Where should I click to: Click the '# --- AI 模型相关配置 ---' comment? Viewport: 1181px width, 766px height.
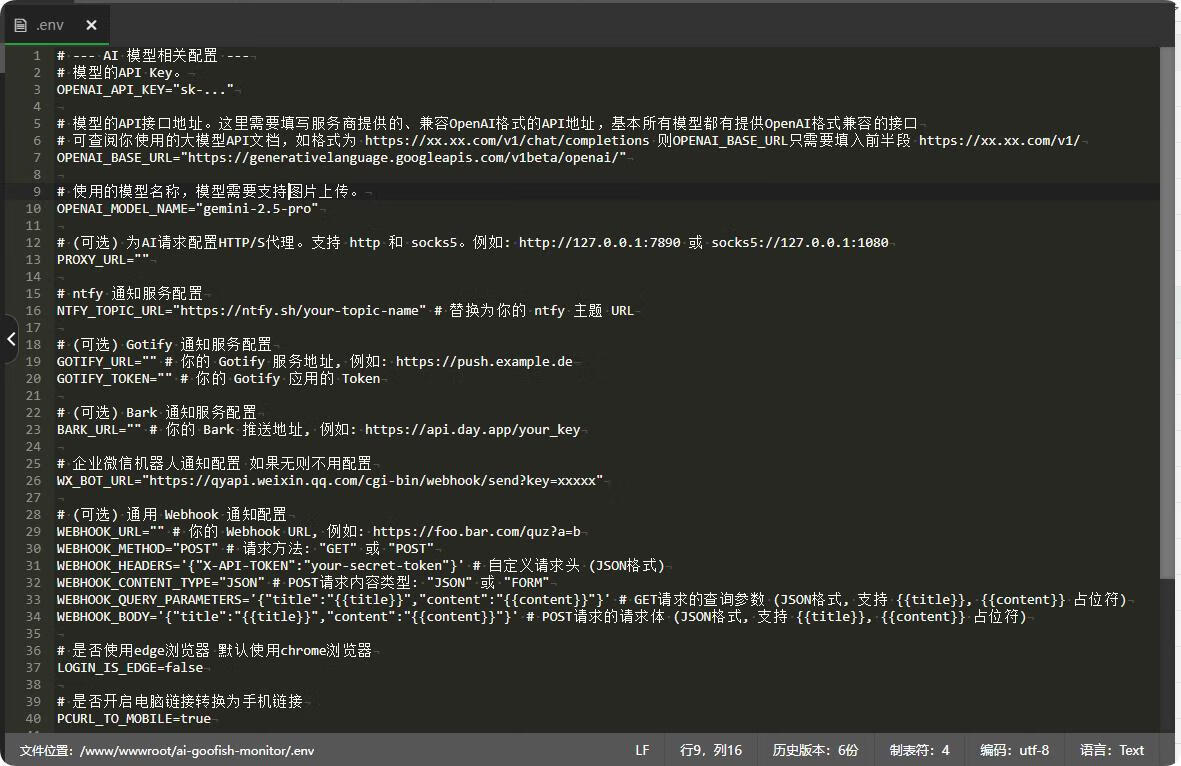(x=153, y=56)
